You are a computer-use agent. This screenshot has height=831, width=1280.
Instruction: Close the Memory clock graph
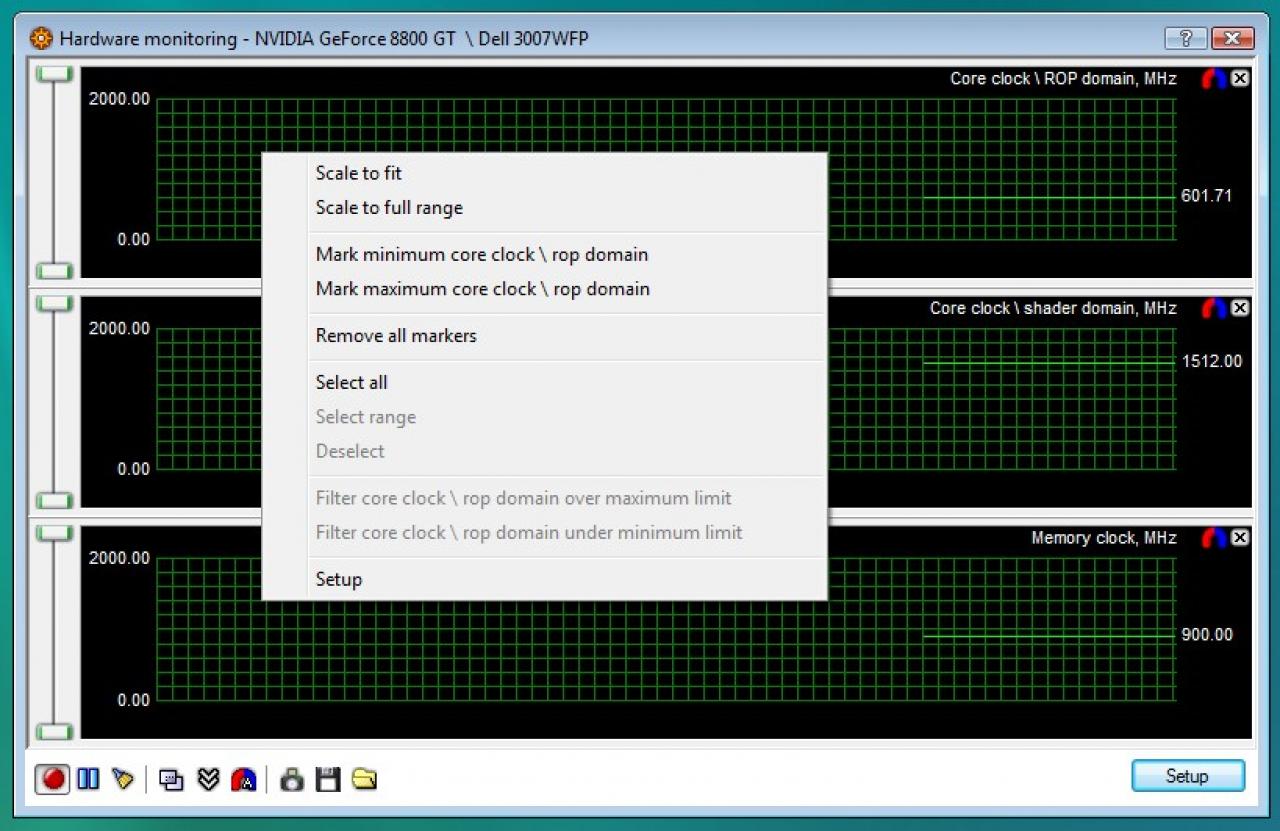(1240, 538)
